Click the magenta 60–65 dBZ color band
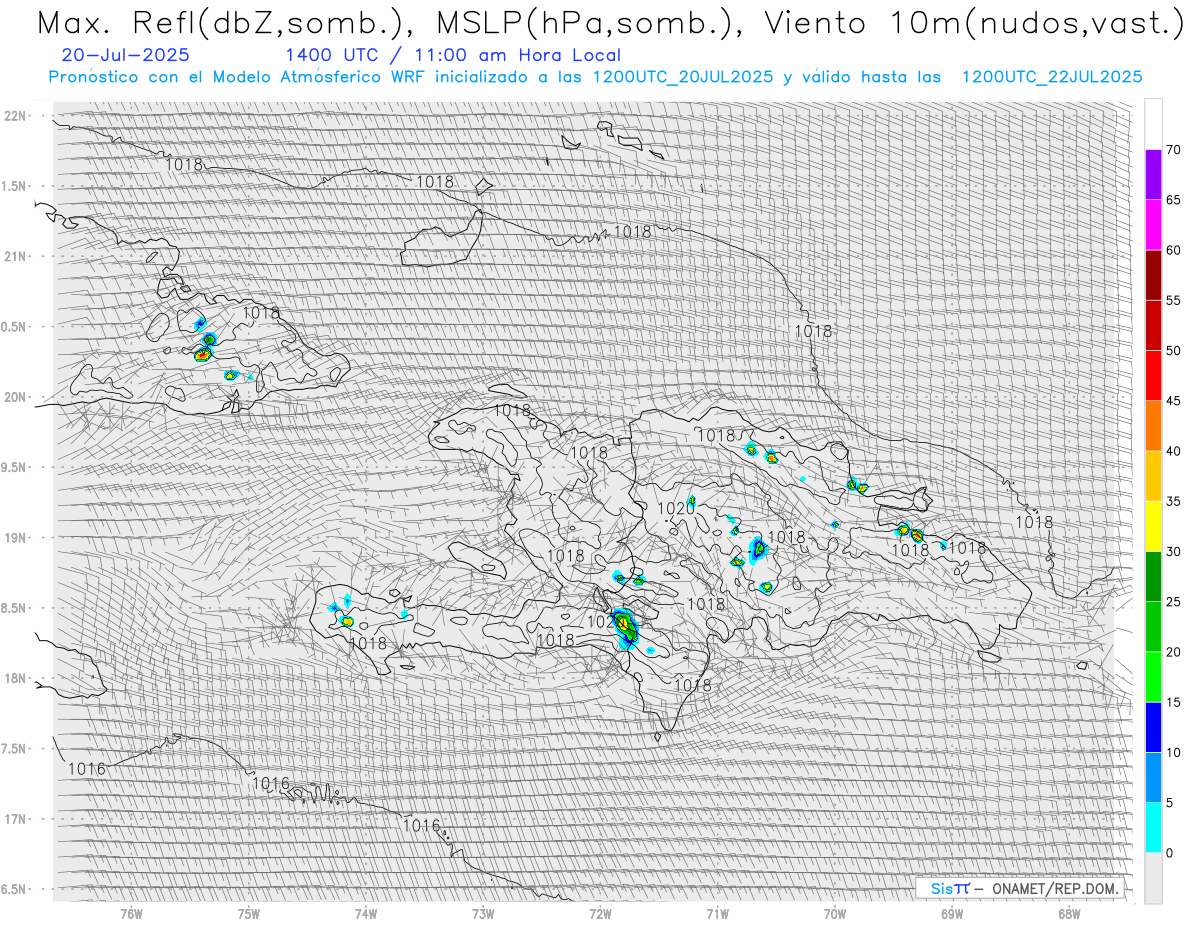 pyautogui.click(x=1153, y=225)
